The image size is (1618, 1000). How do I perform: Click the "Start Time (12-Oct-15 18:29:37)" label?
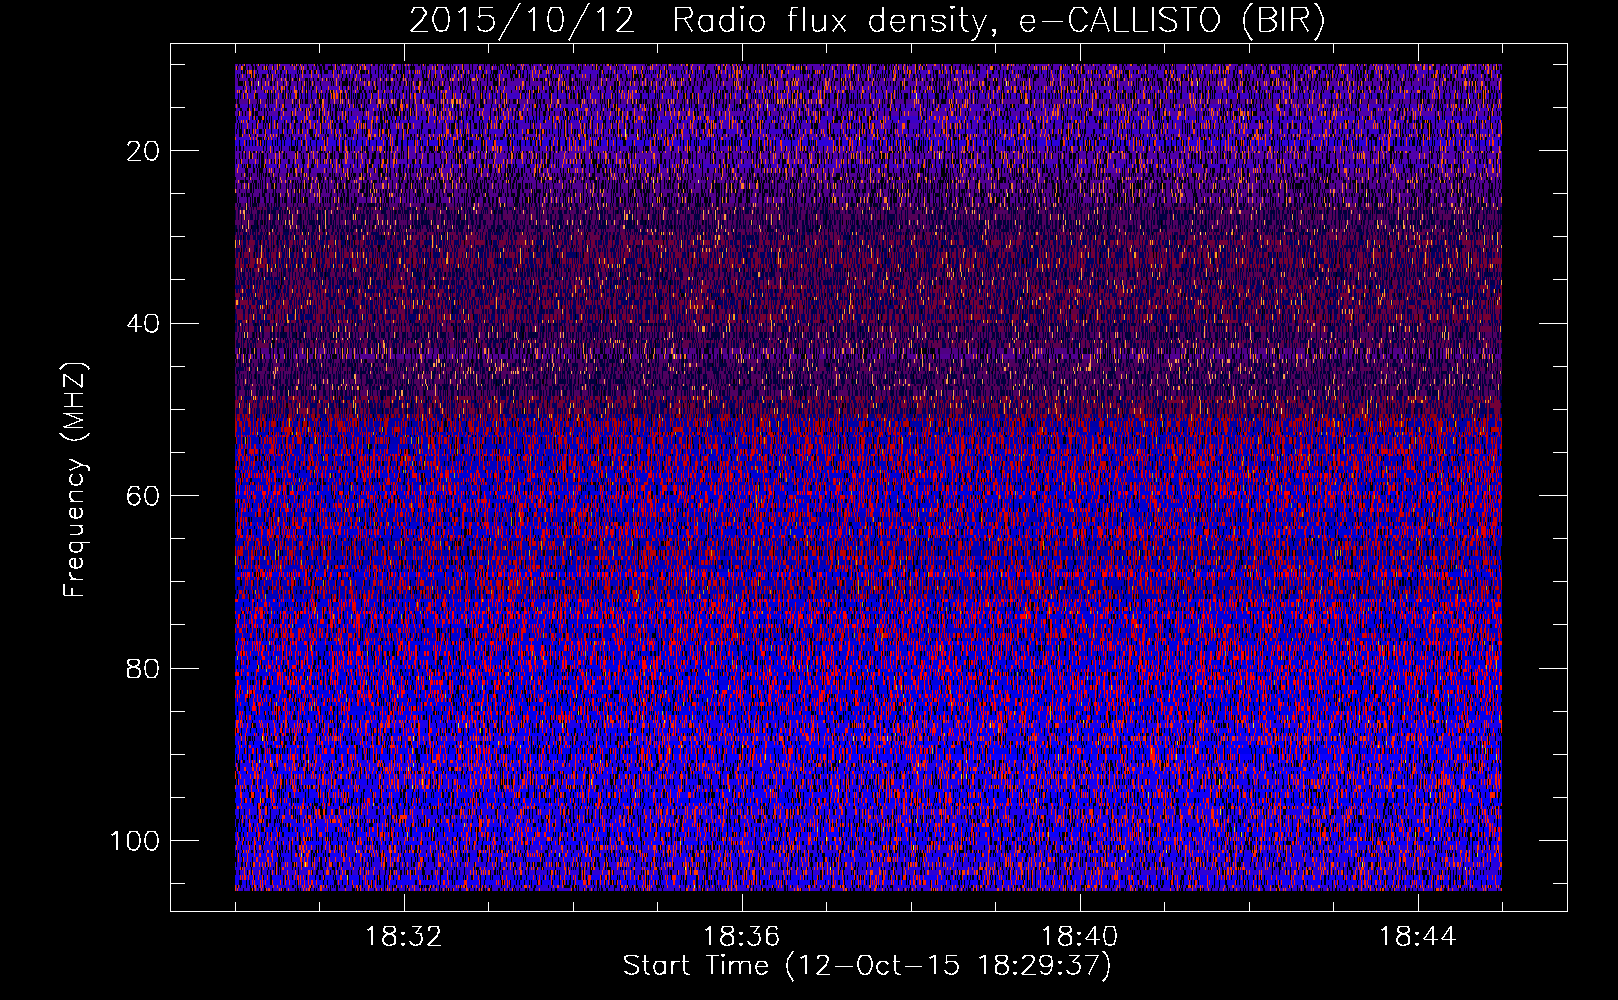(x=867, y=966)
